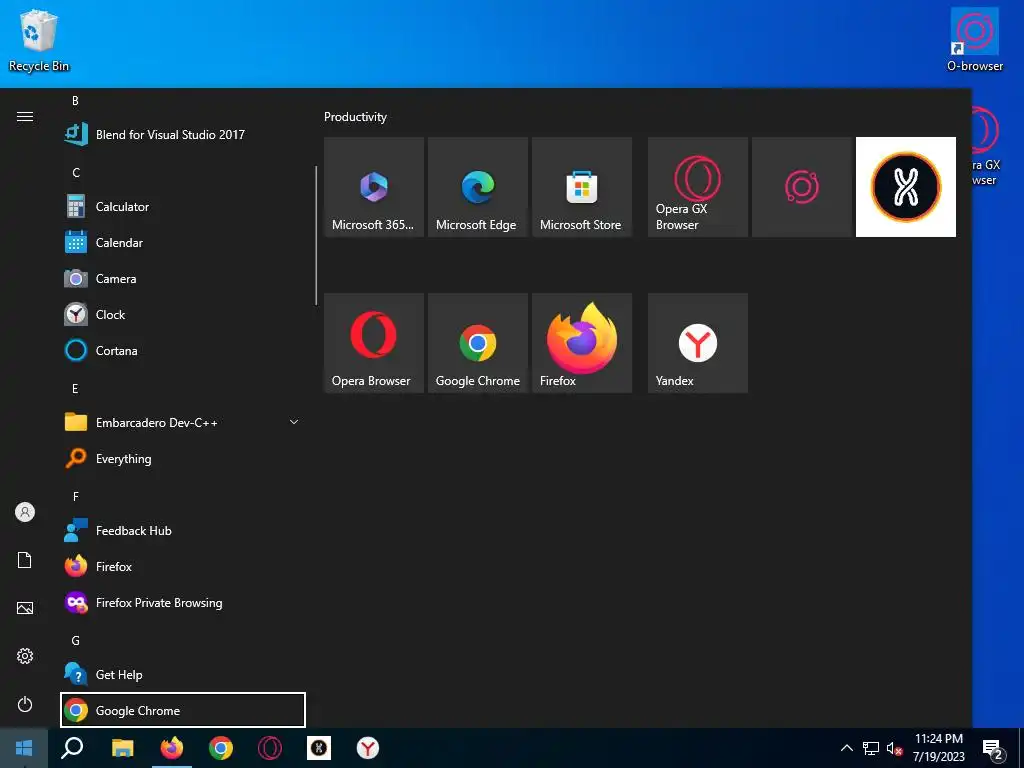Open Settings gear in Start sidebar

click(x=25, y=656)
